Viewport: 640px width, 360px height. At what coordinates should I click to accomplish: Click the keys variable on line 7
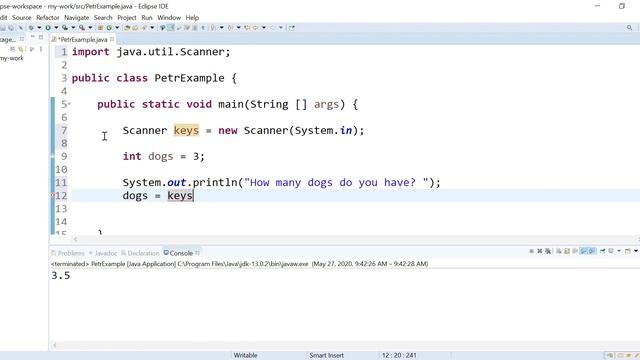[186, 130]
